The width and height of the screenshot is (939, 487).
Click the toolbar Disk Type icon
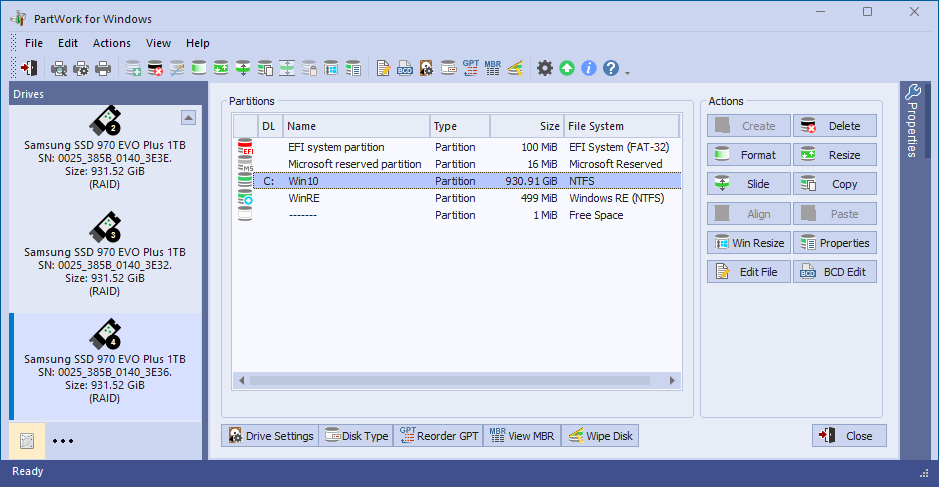(449, 68)
